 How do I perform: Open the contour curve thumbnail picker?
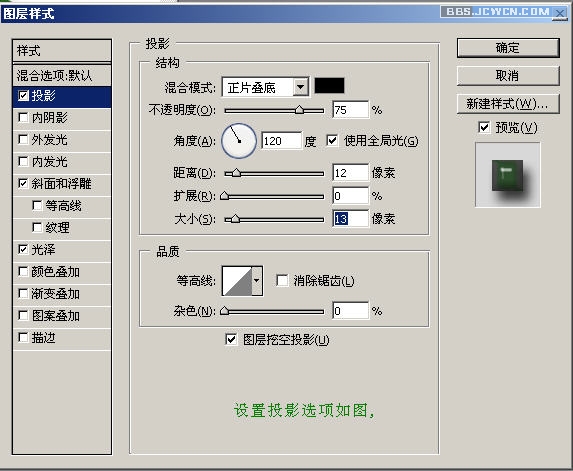(x=237, y=281)
